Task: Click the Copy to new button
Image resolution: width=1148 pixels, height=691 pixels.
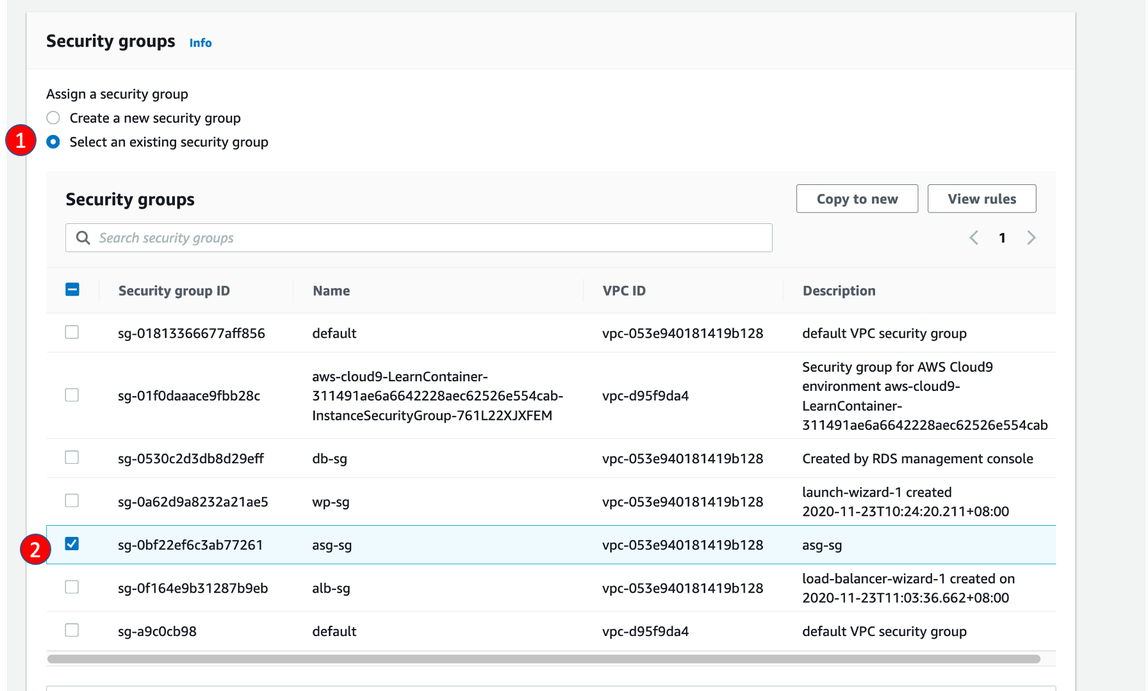Action: [x=857, y=199]
